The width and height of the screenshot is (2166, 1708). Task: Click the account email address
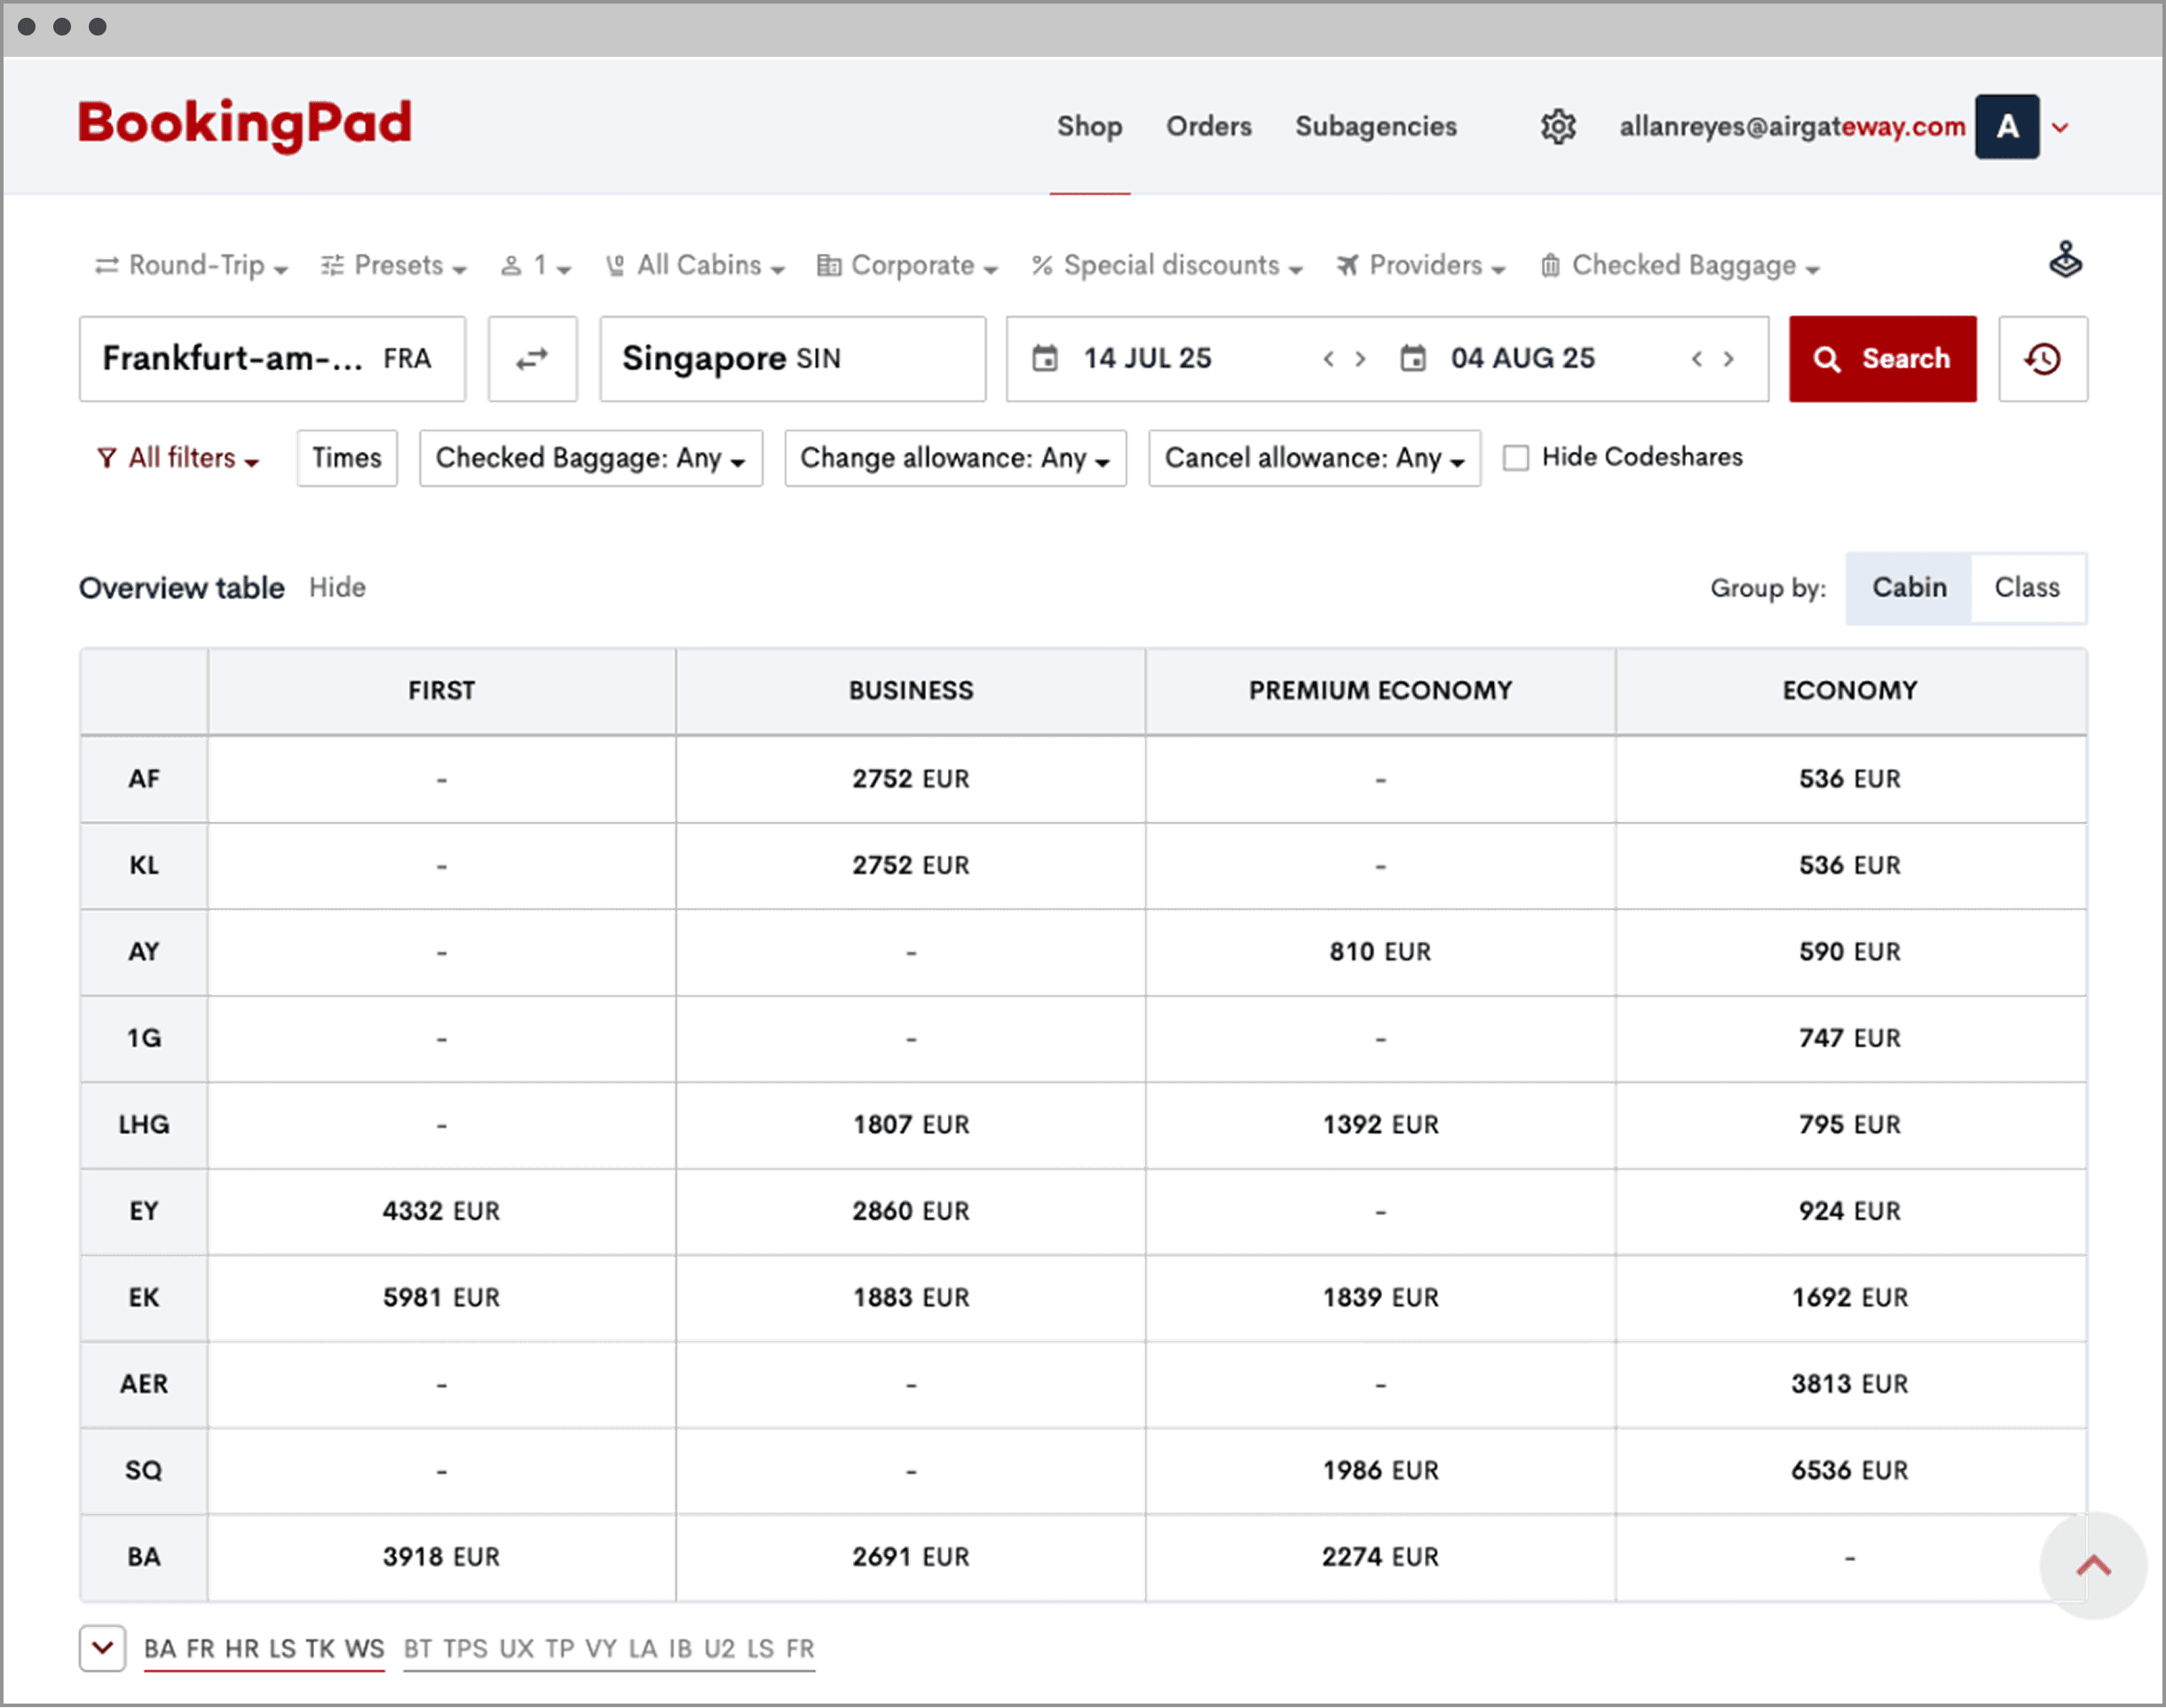point(1792,127)
